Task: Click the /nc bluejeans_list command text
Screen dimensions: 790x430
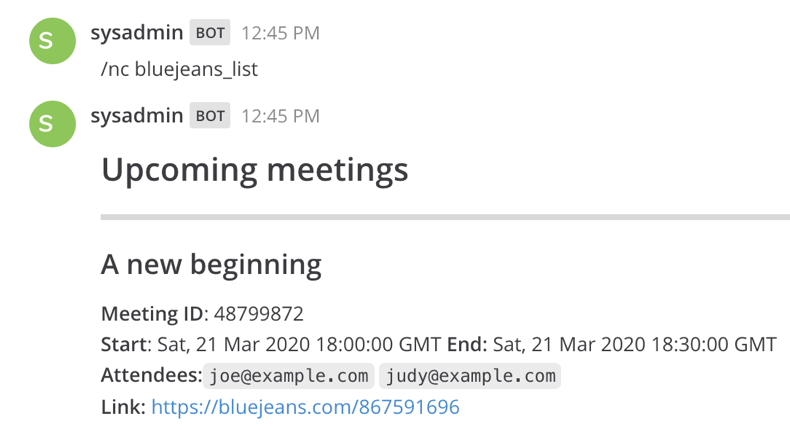Action: tap(179, 70)
